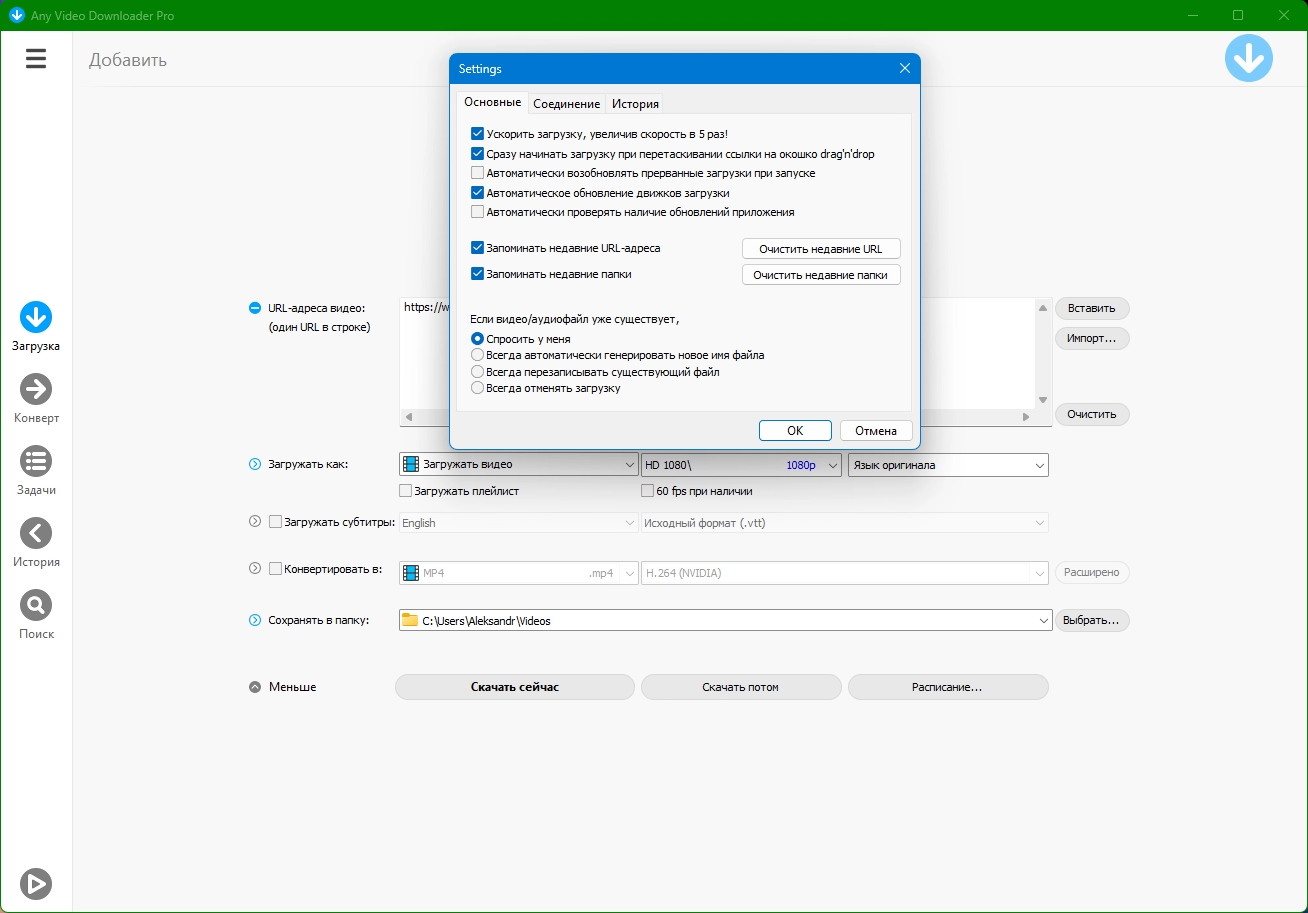Collapse options with the Меньше arrow icon

tap(254, 687)
